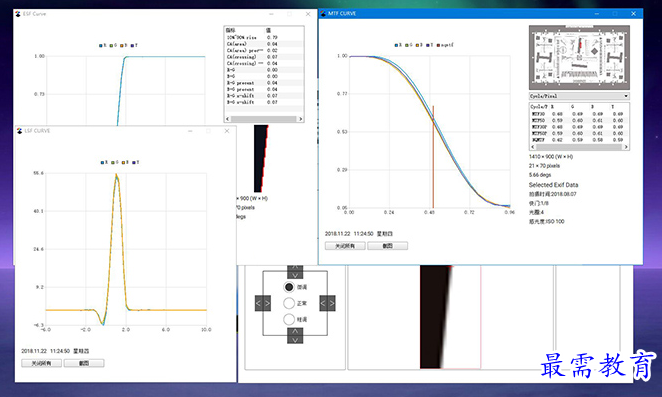This screenshot has height=397, width=662.
Task: Toggle R series in ESF chart legend
Action: (x=103, y=45)
